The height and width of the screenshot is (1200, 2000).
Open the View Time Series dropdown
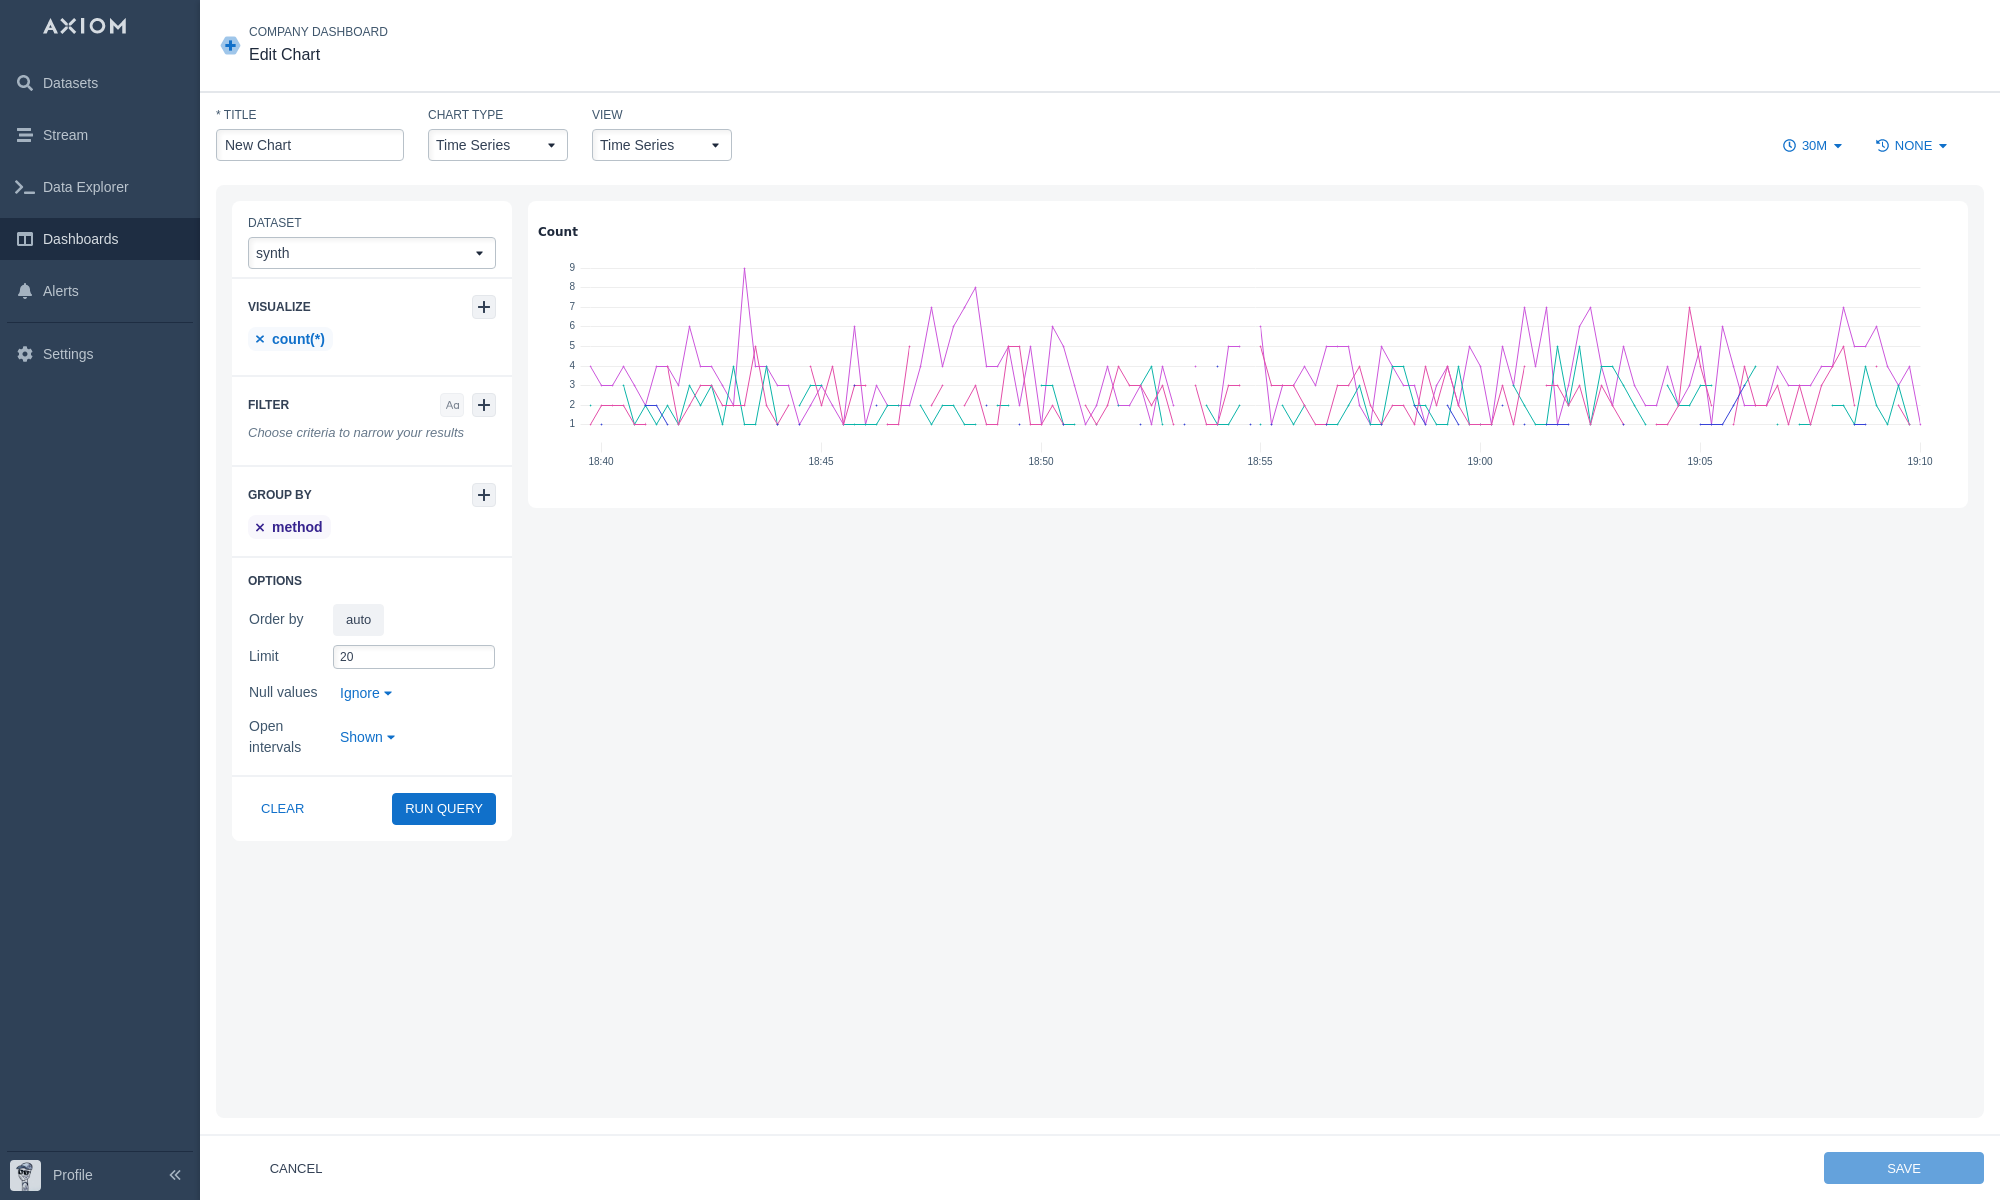(x=661, y=145)
